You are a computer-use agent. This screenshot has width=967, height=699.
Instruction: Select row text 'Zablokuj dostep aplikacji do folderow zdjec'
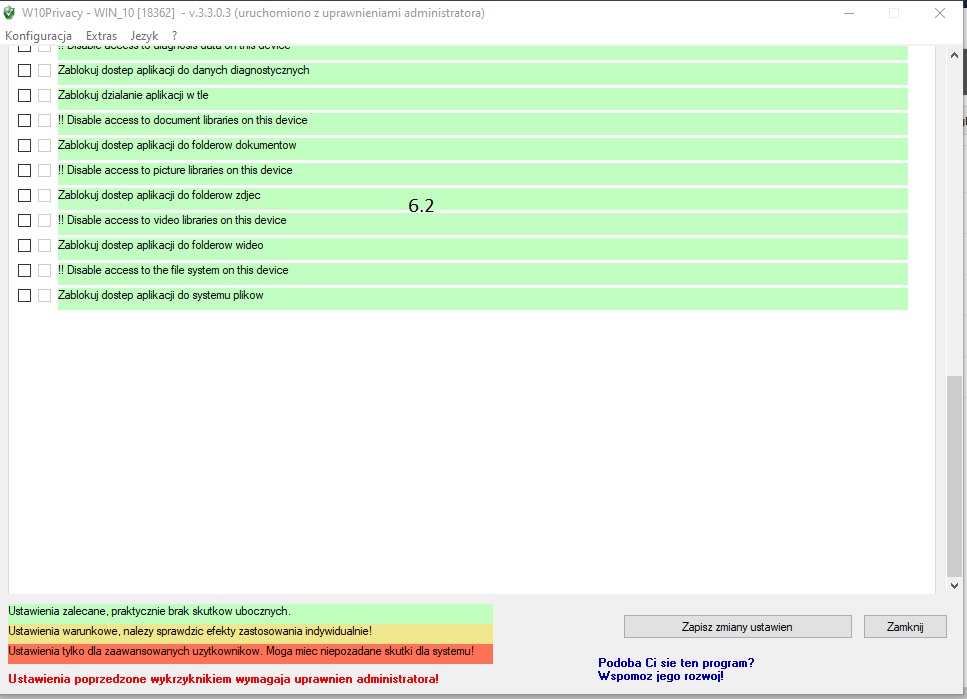(159, 195)
